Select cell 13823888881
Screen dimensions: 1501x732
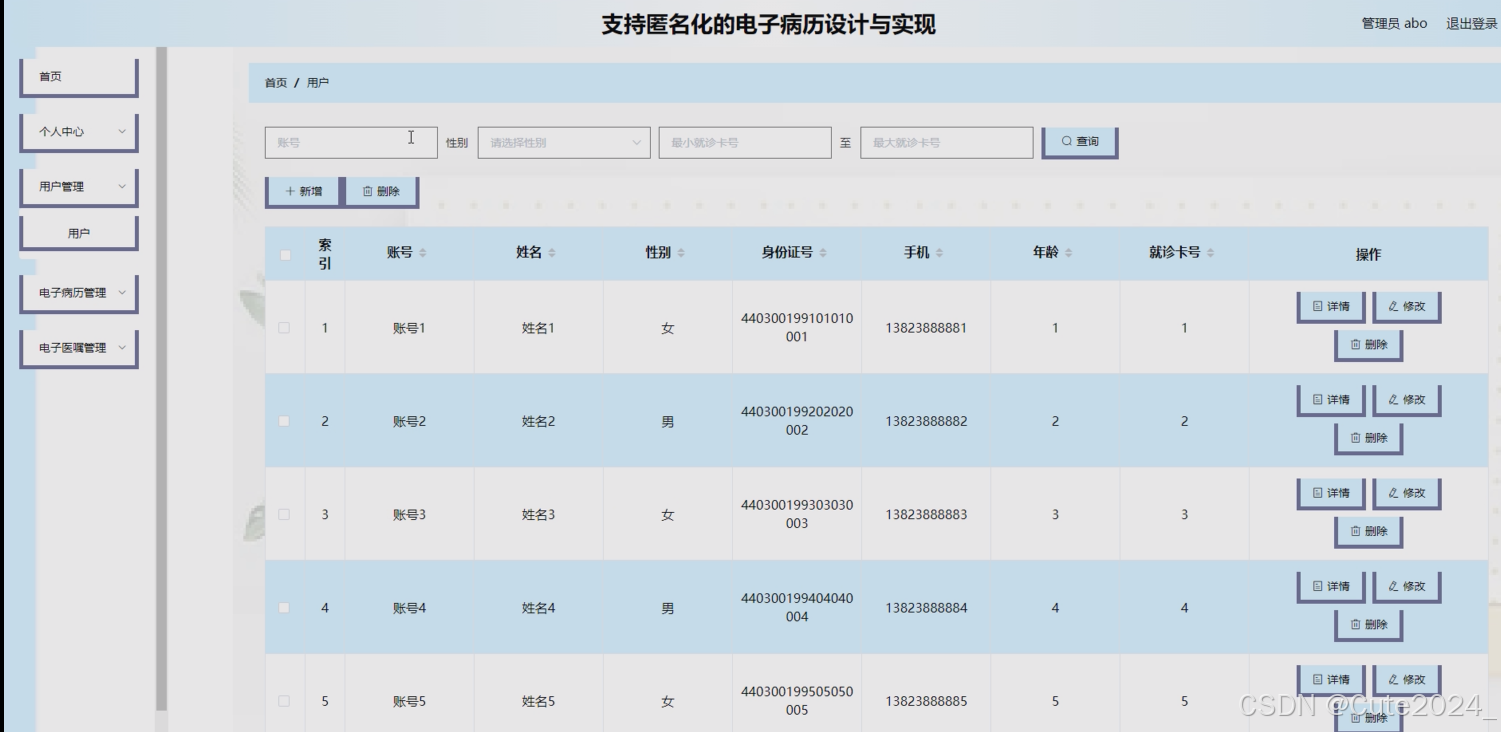(x=926, y=328)
